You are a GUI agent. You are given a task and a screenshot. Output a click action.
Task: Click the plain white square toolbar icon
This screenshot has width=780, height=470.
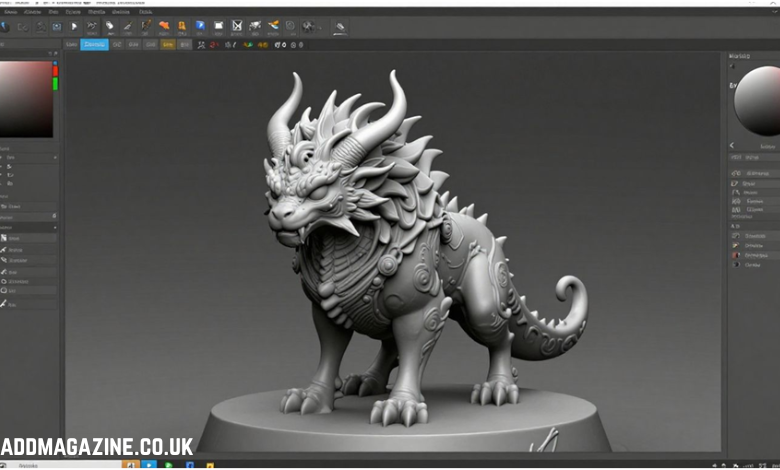click(x=218, y=26)
